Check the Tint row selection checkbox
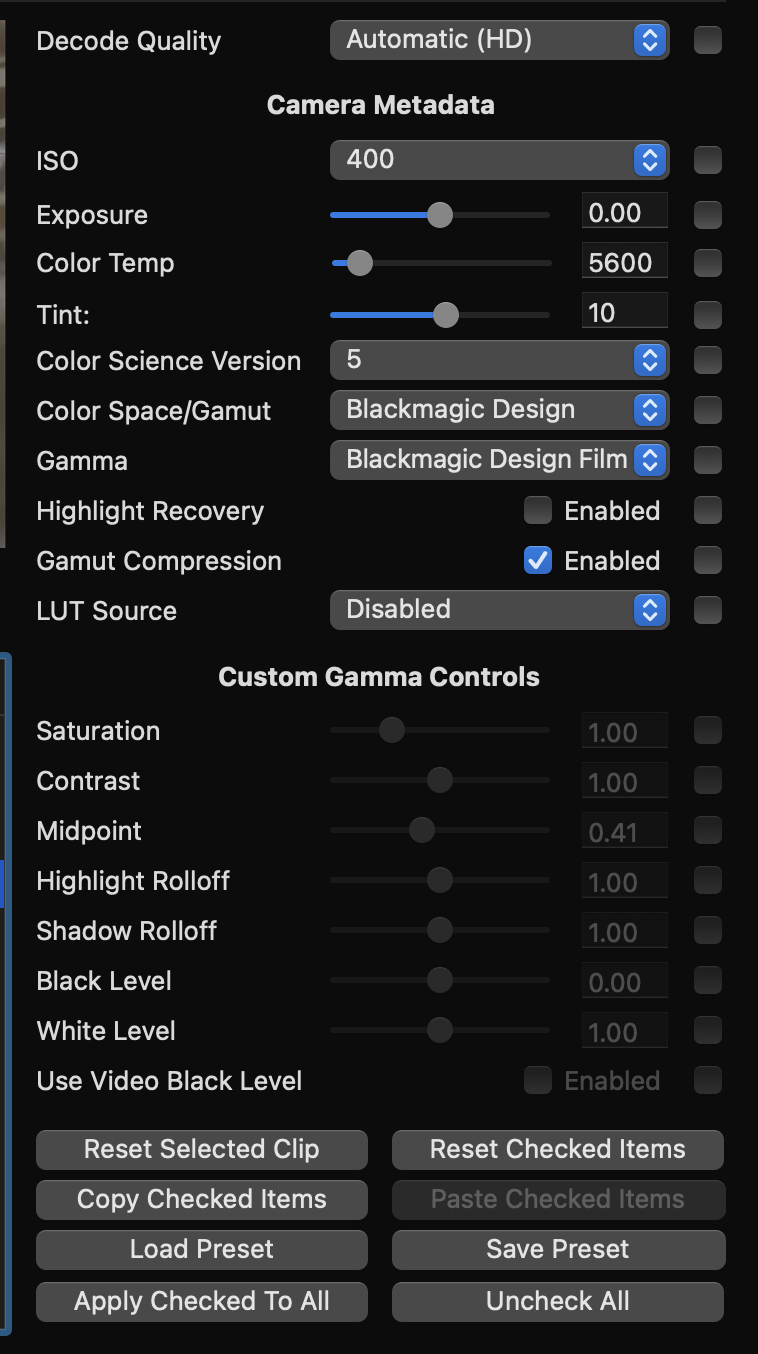 click(708, 314)
